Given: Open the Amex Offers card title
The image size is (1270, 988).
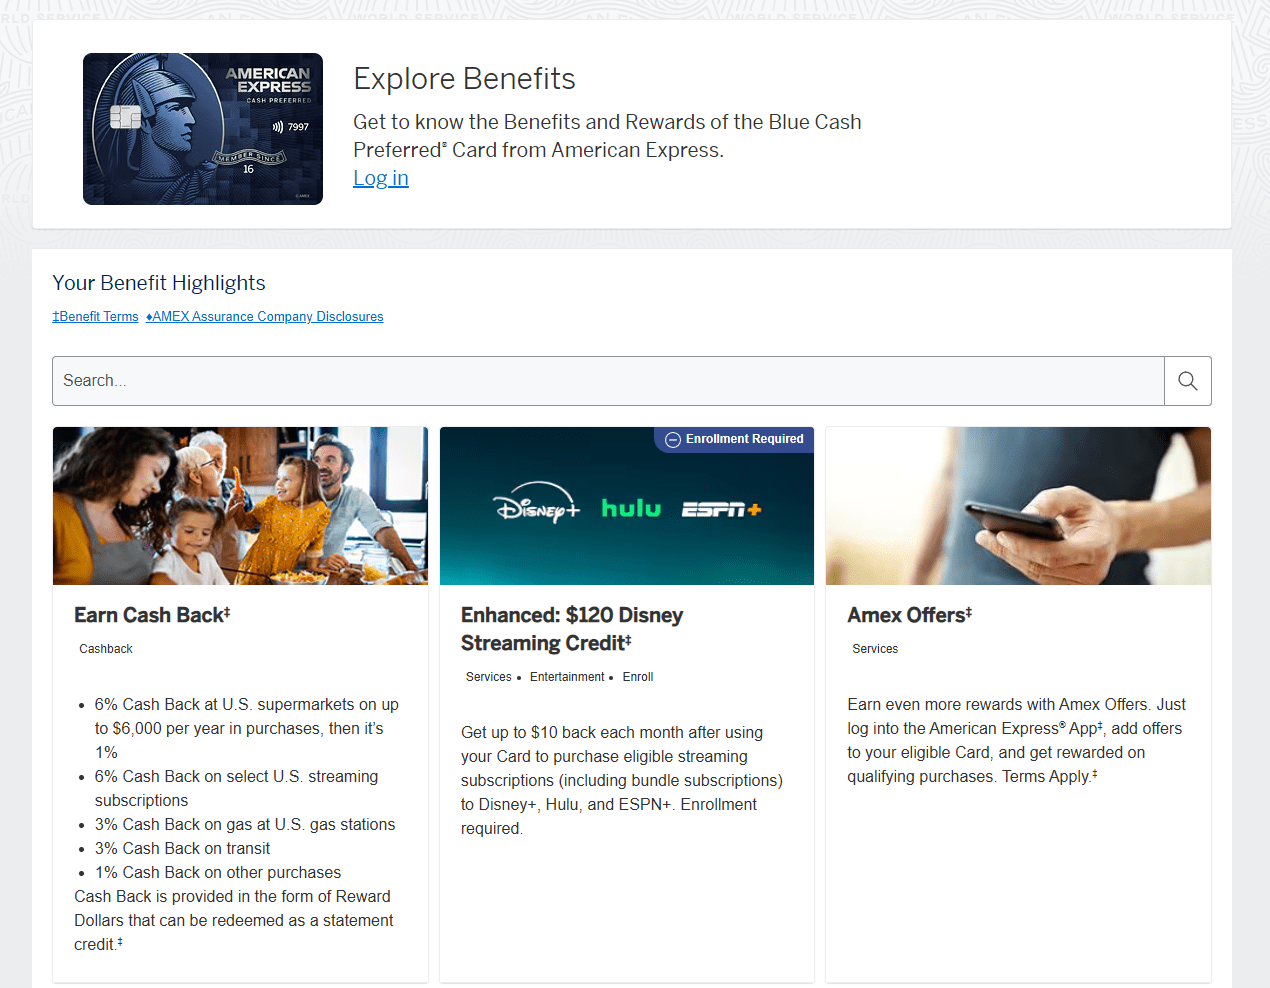Looking at the screenshot, I should tap(910, 615).
